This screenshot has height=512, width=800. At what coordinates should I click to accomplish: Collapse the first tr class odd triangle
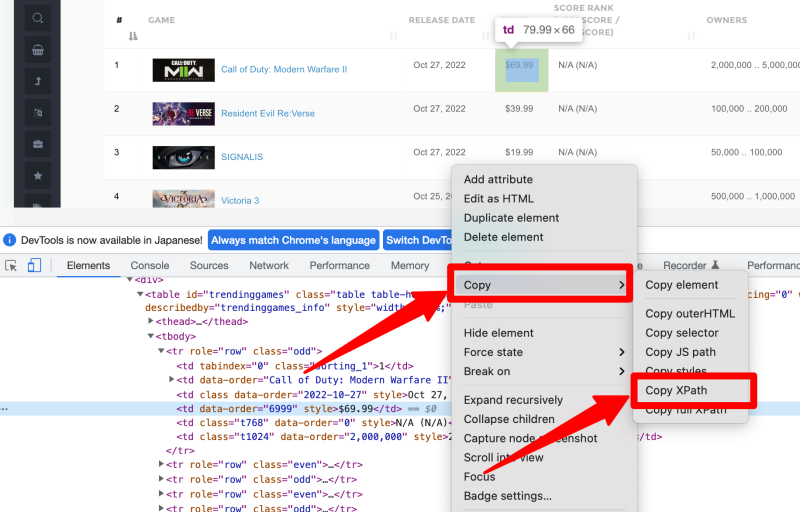pyautogui.click(x=161, y=351)
